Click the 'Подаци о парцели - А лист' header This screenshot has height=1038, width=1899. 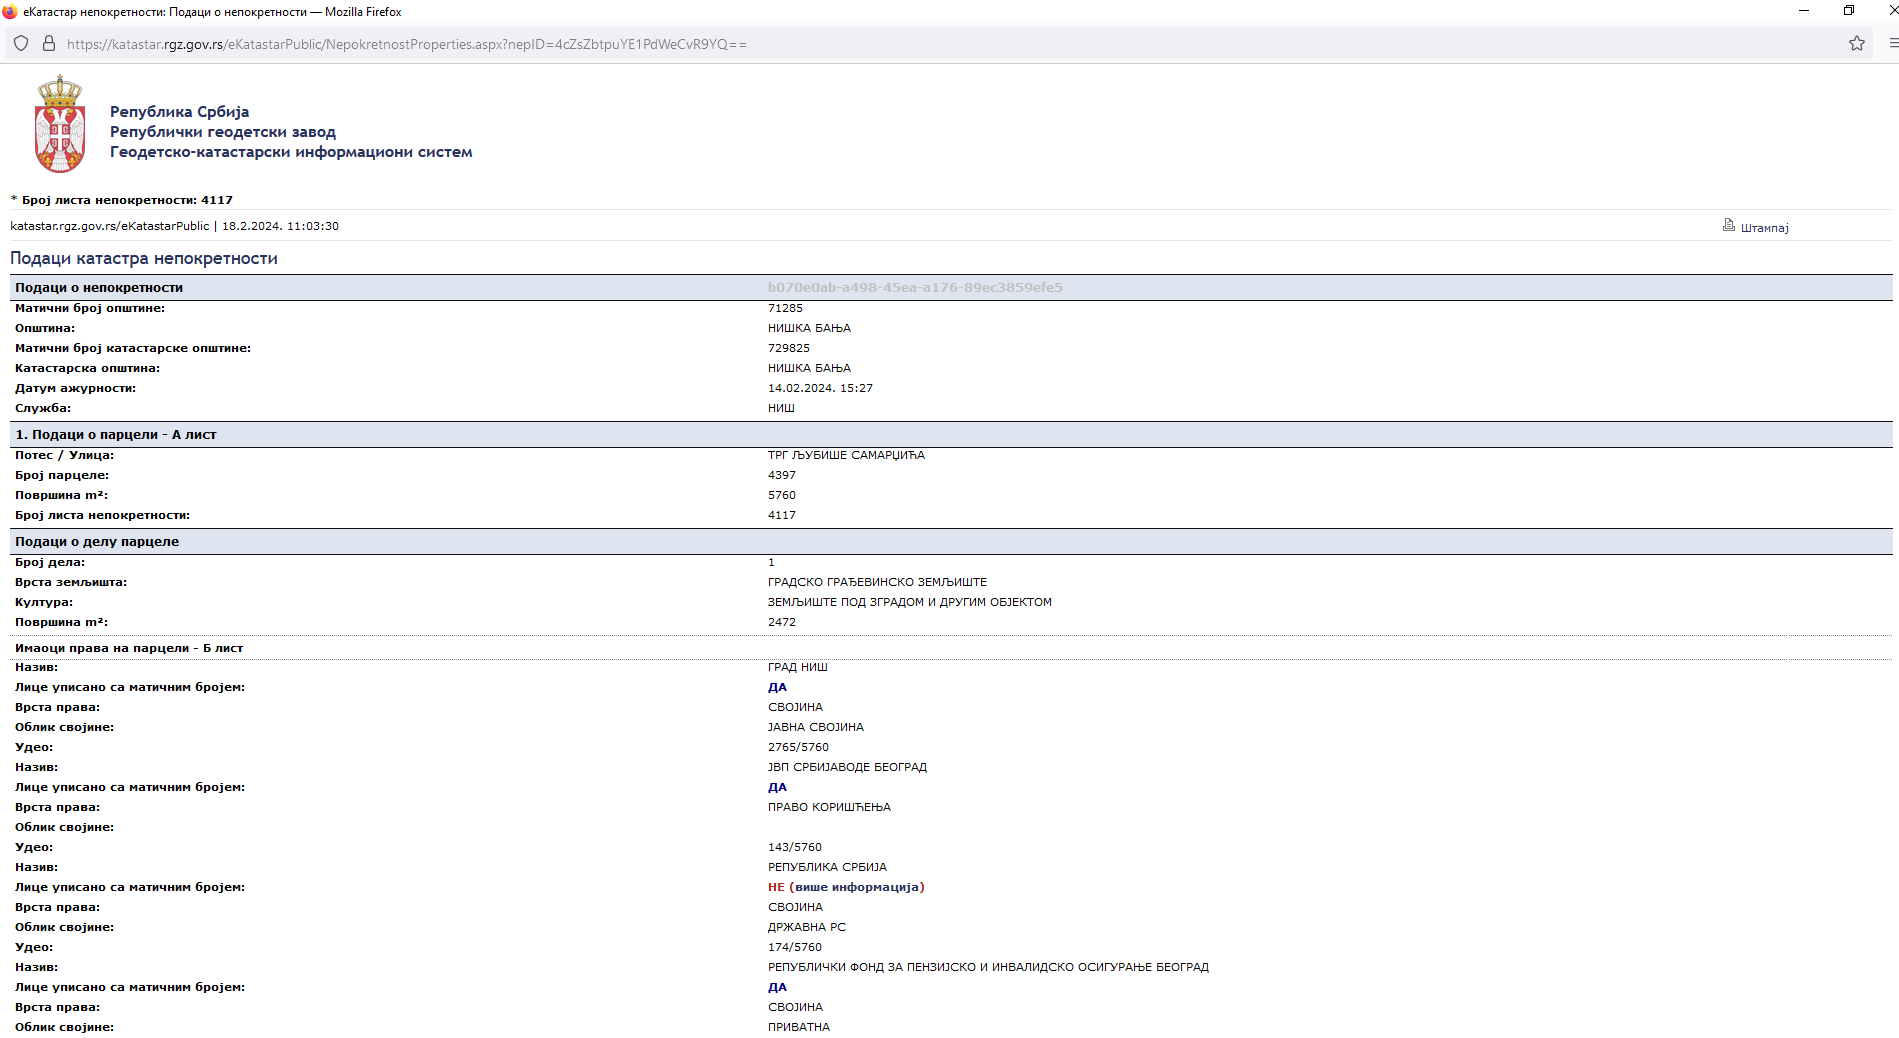pos(116,435)
